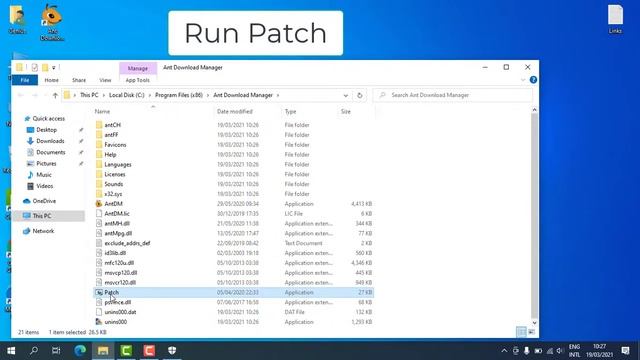Open the Help folder

110,154
